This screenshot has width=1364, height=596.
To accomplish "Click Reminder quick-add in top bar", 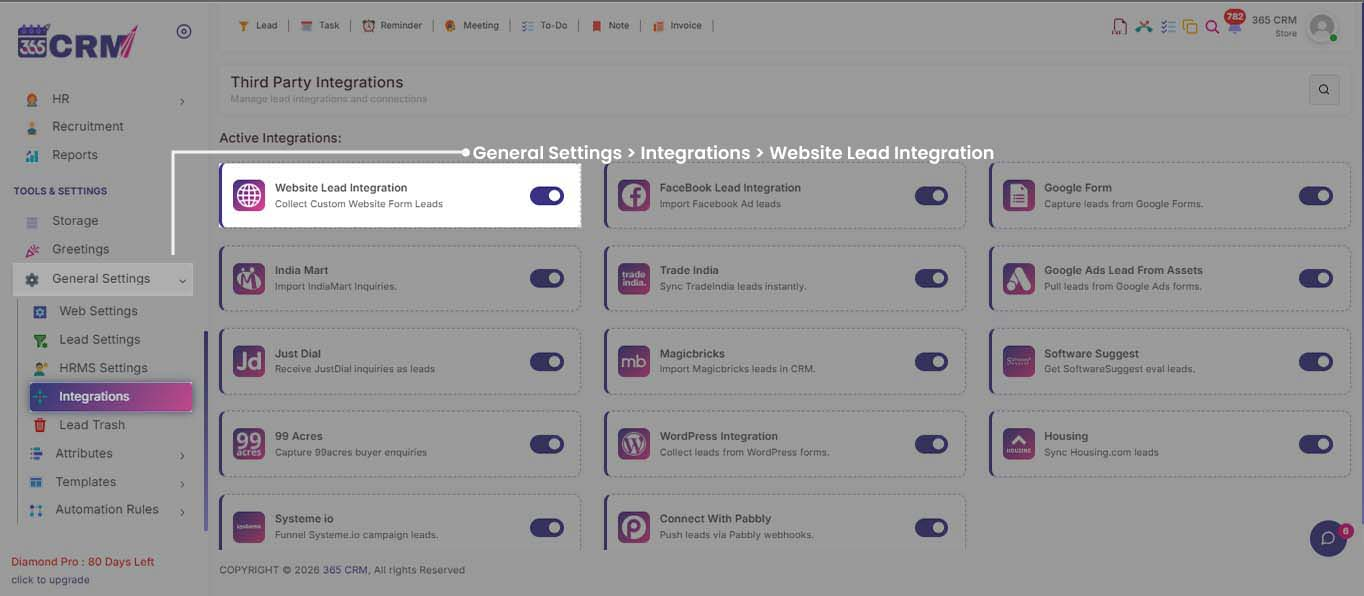I will (392, 26).
